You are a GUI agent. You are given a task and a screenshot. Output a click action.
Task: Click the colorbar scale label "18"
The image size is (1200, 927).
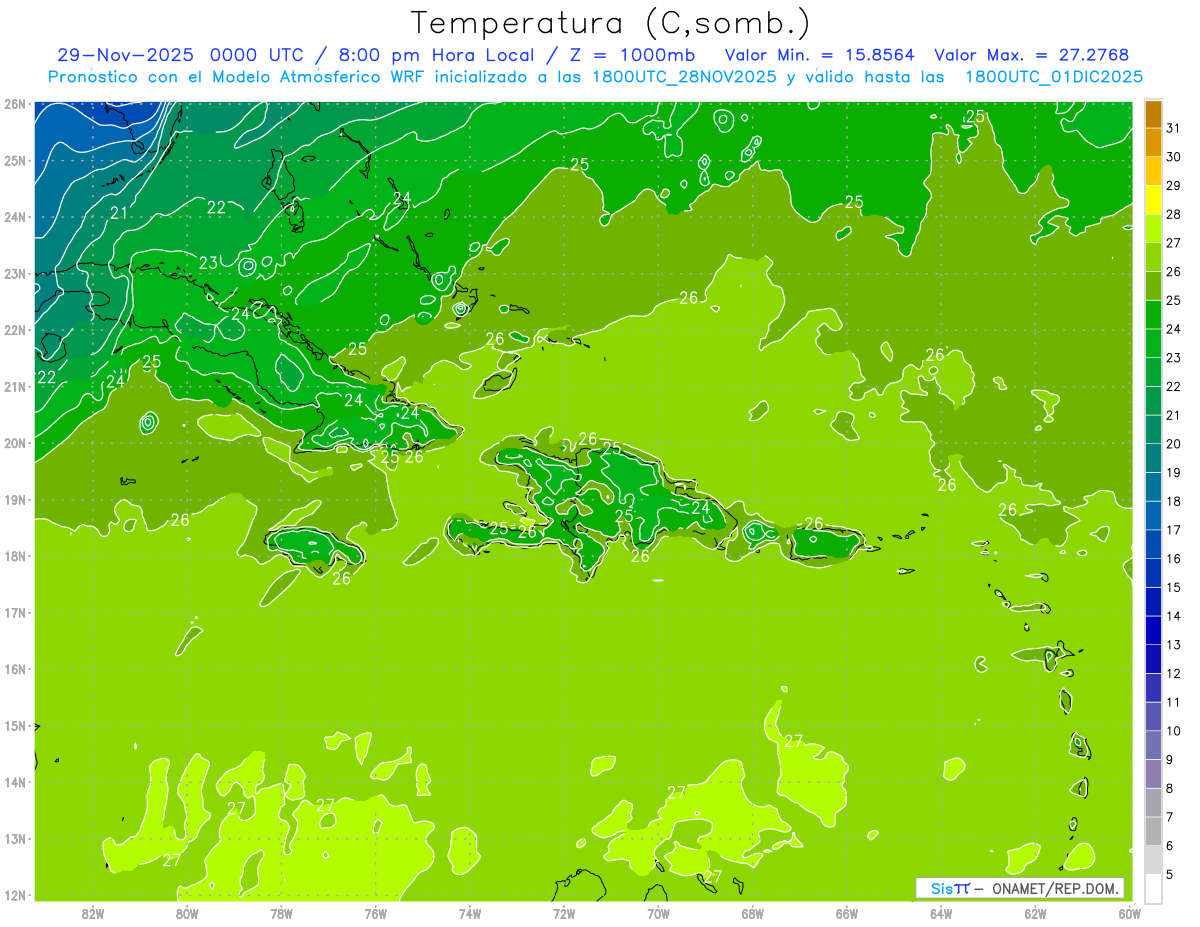coord(1173,501)
